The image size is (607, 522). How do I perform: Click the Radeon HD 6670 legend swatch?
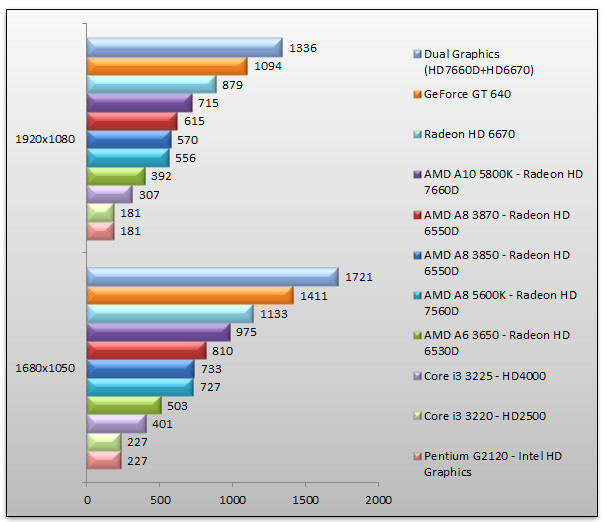(417, 134)
